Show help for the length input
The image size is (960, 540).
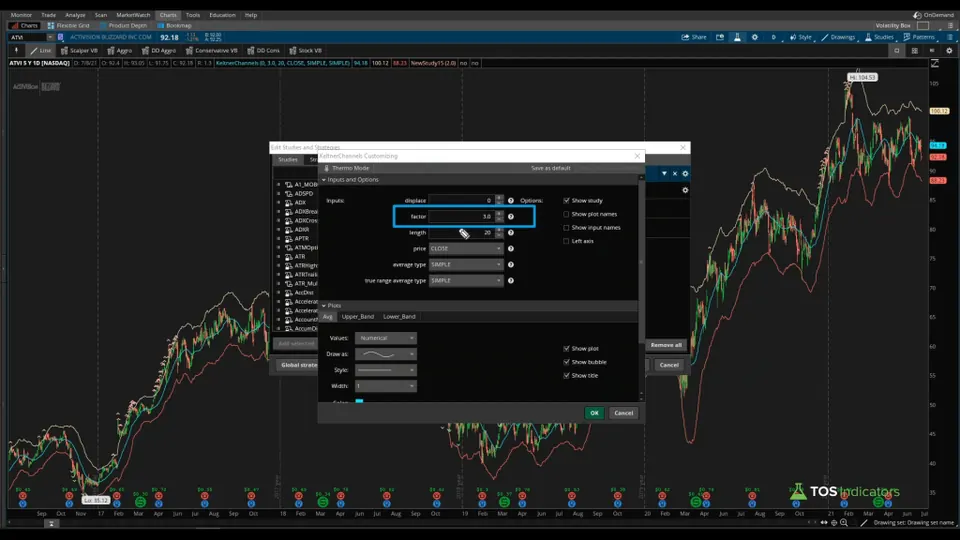(x=511, y=233)
